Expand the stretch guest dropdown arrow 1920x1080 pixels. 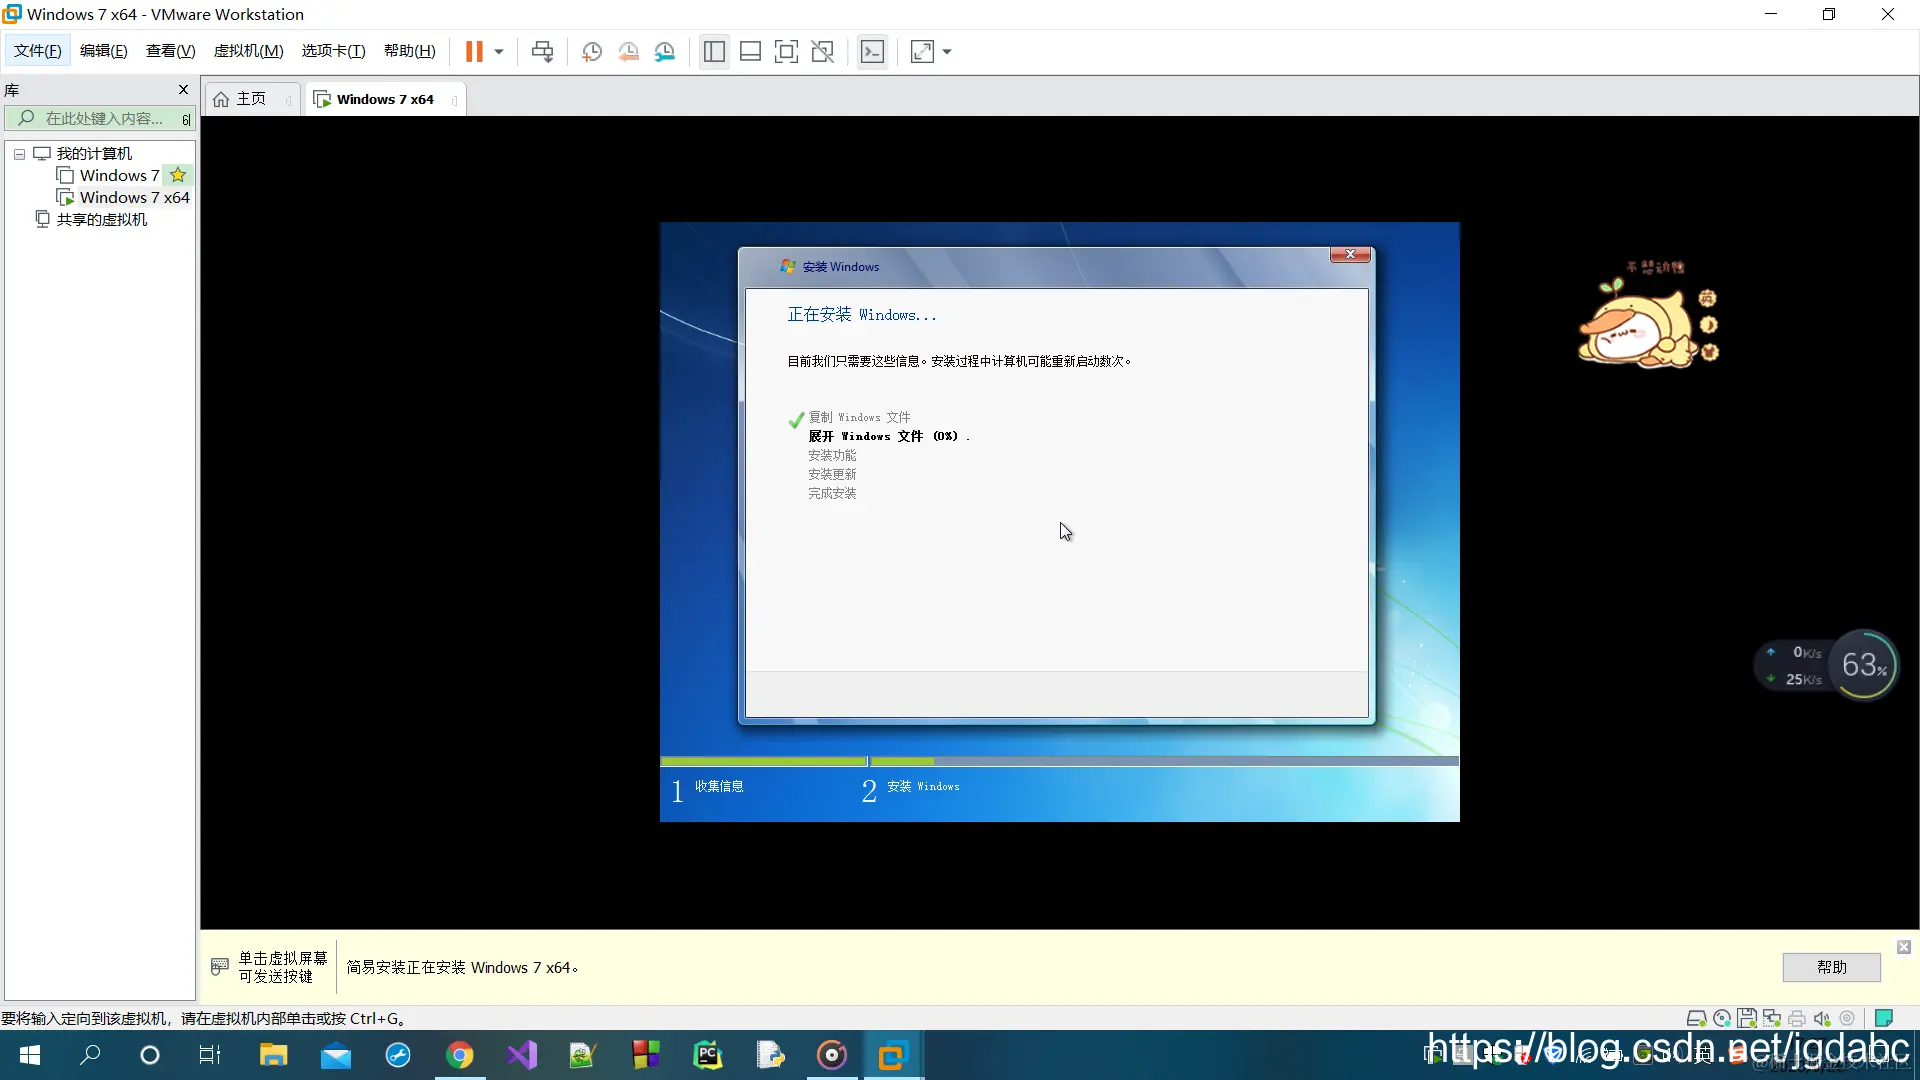pos(947,52)
